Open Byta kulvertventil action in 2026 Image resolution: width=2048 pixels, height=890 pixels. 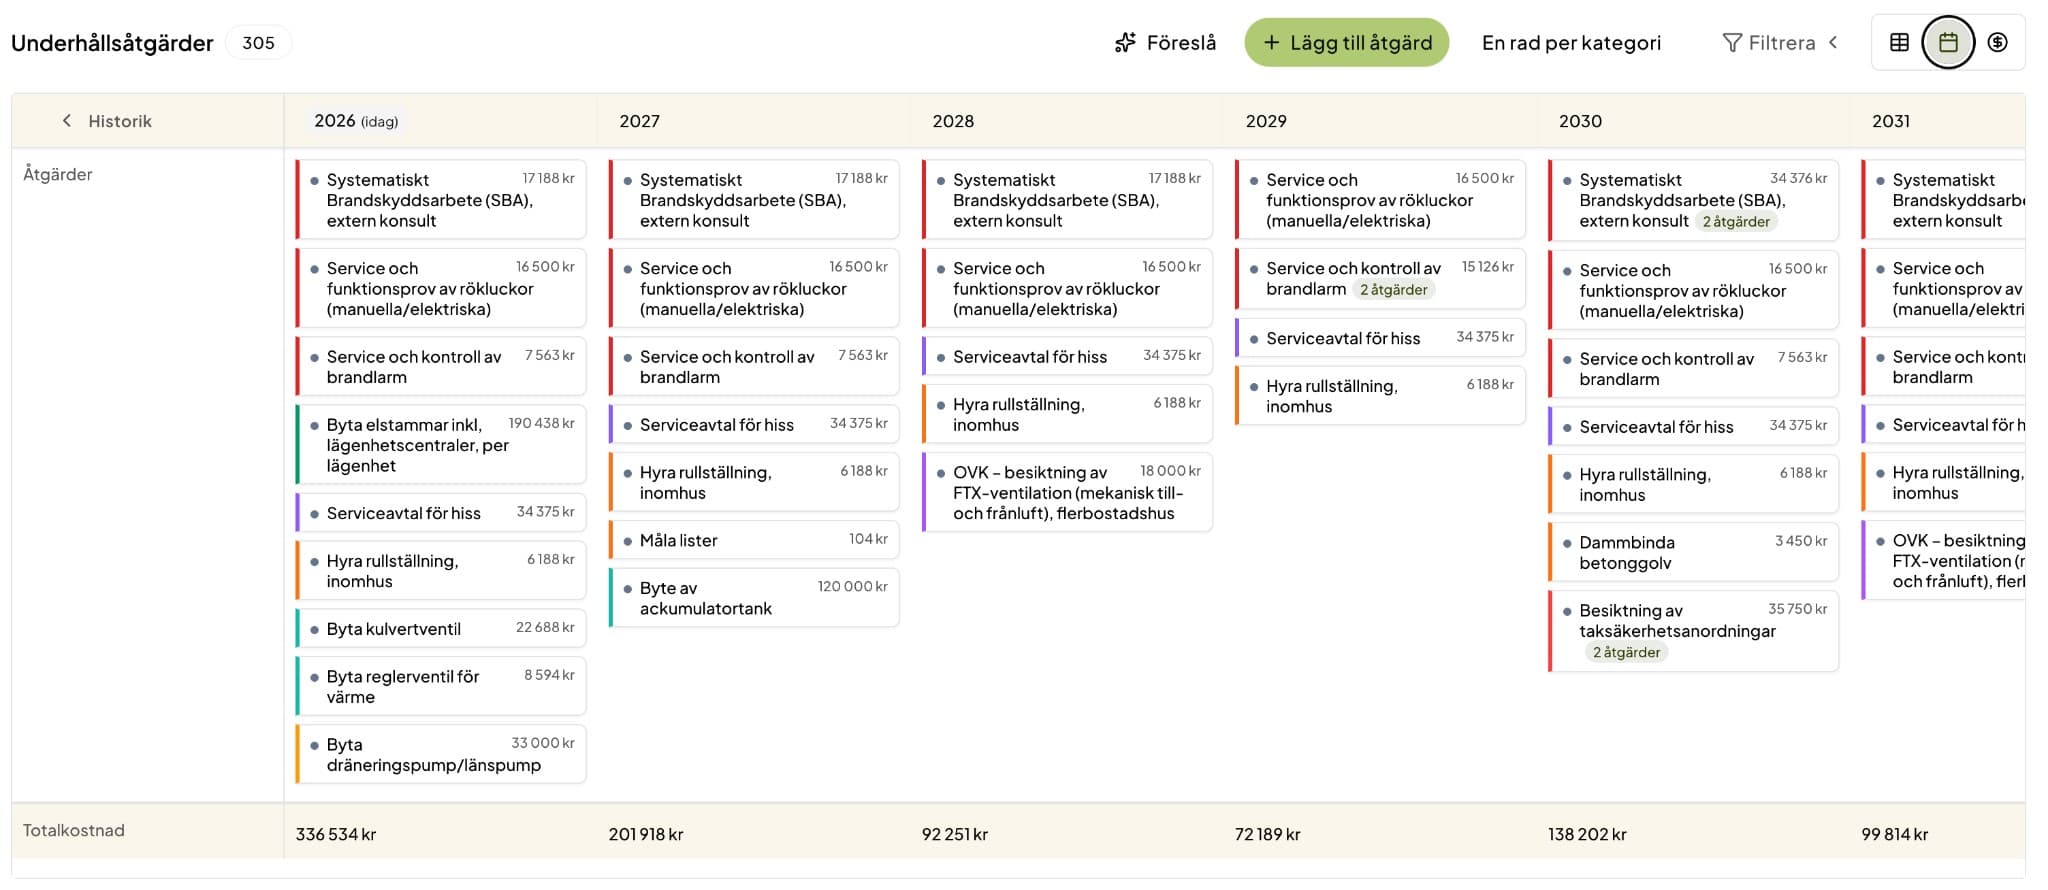click(x=441, y=629)
